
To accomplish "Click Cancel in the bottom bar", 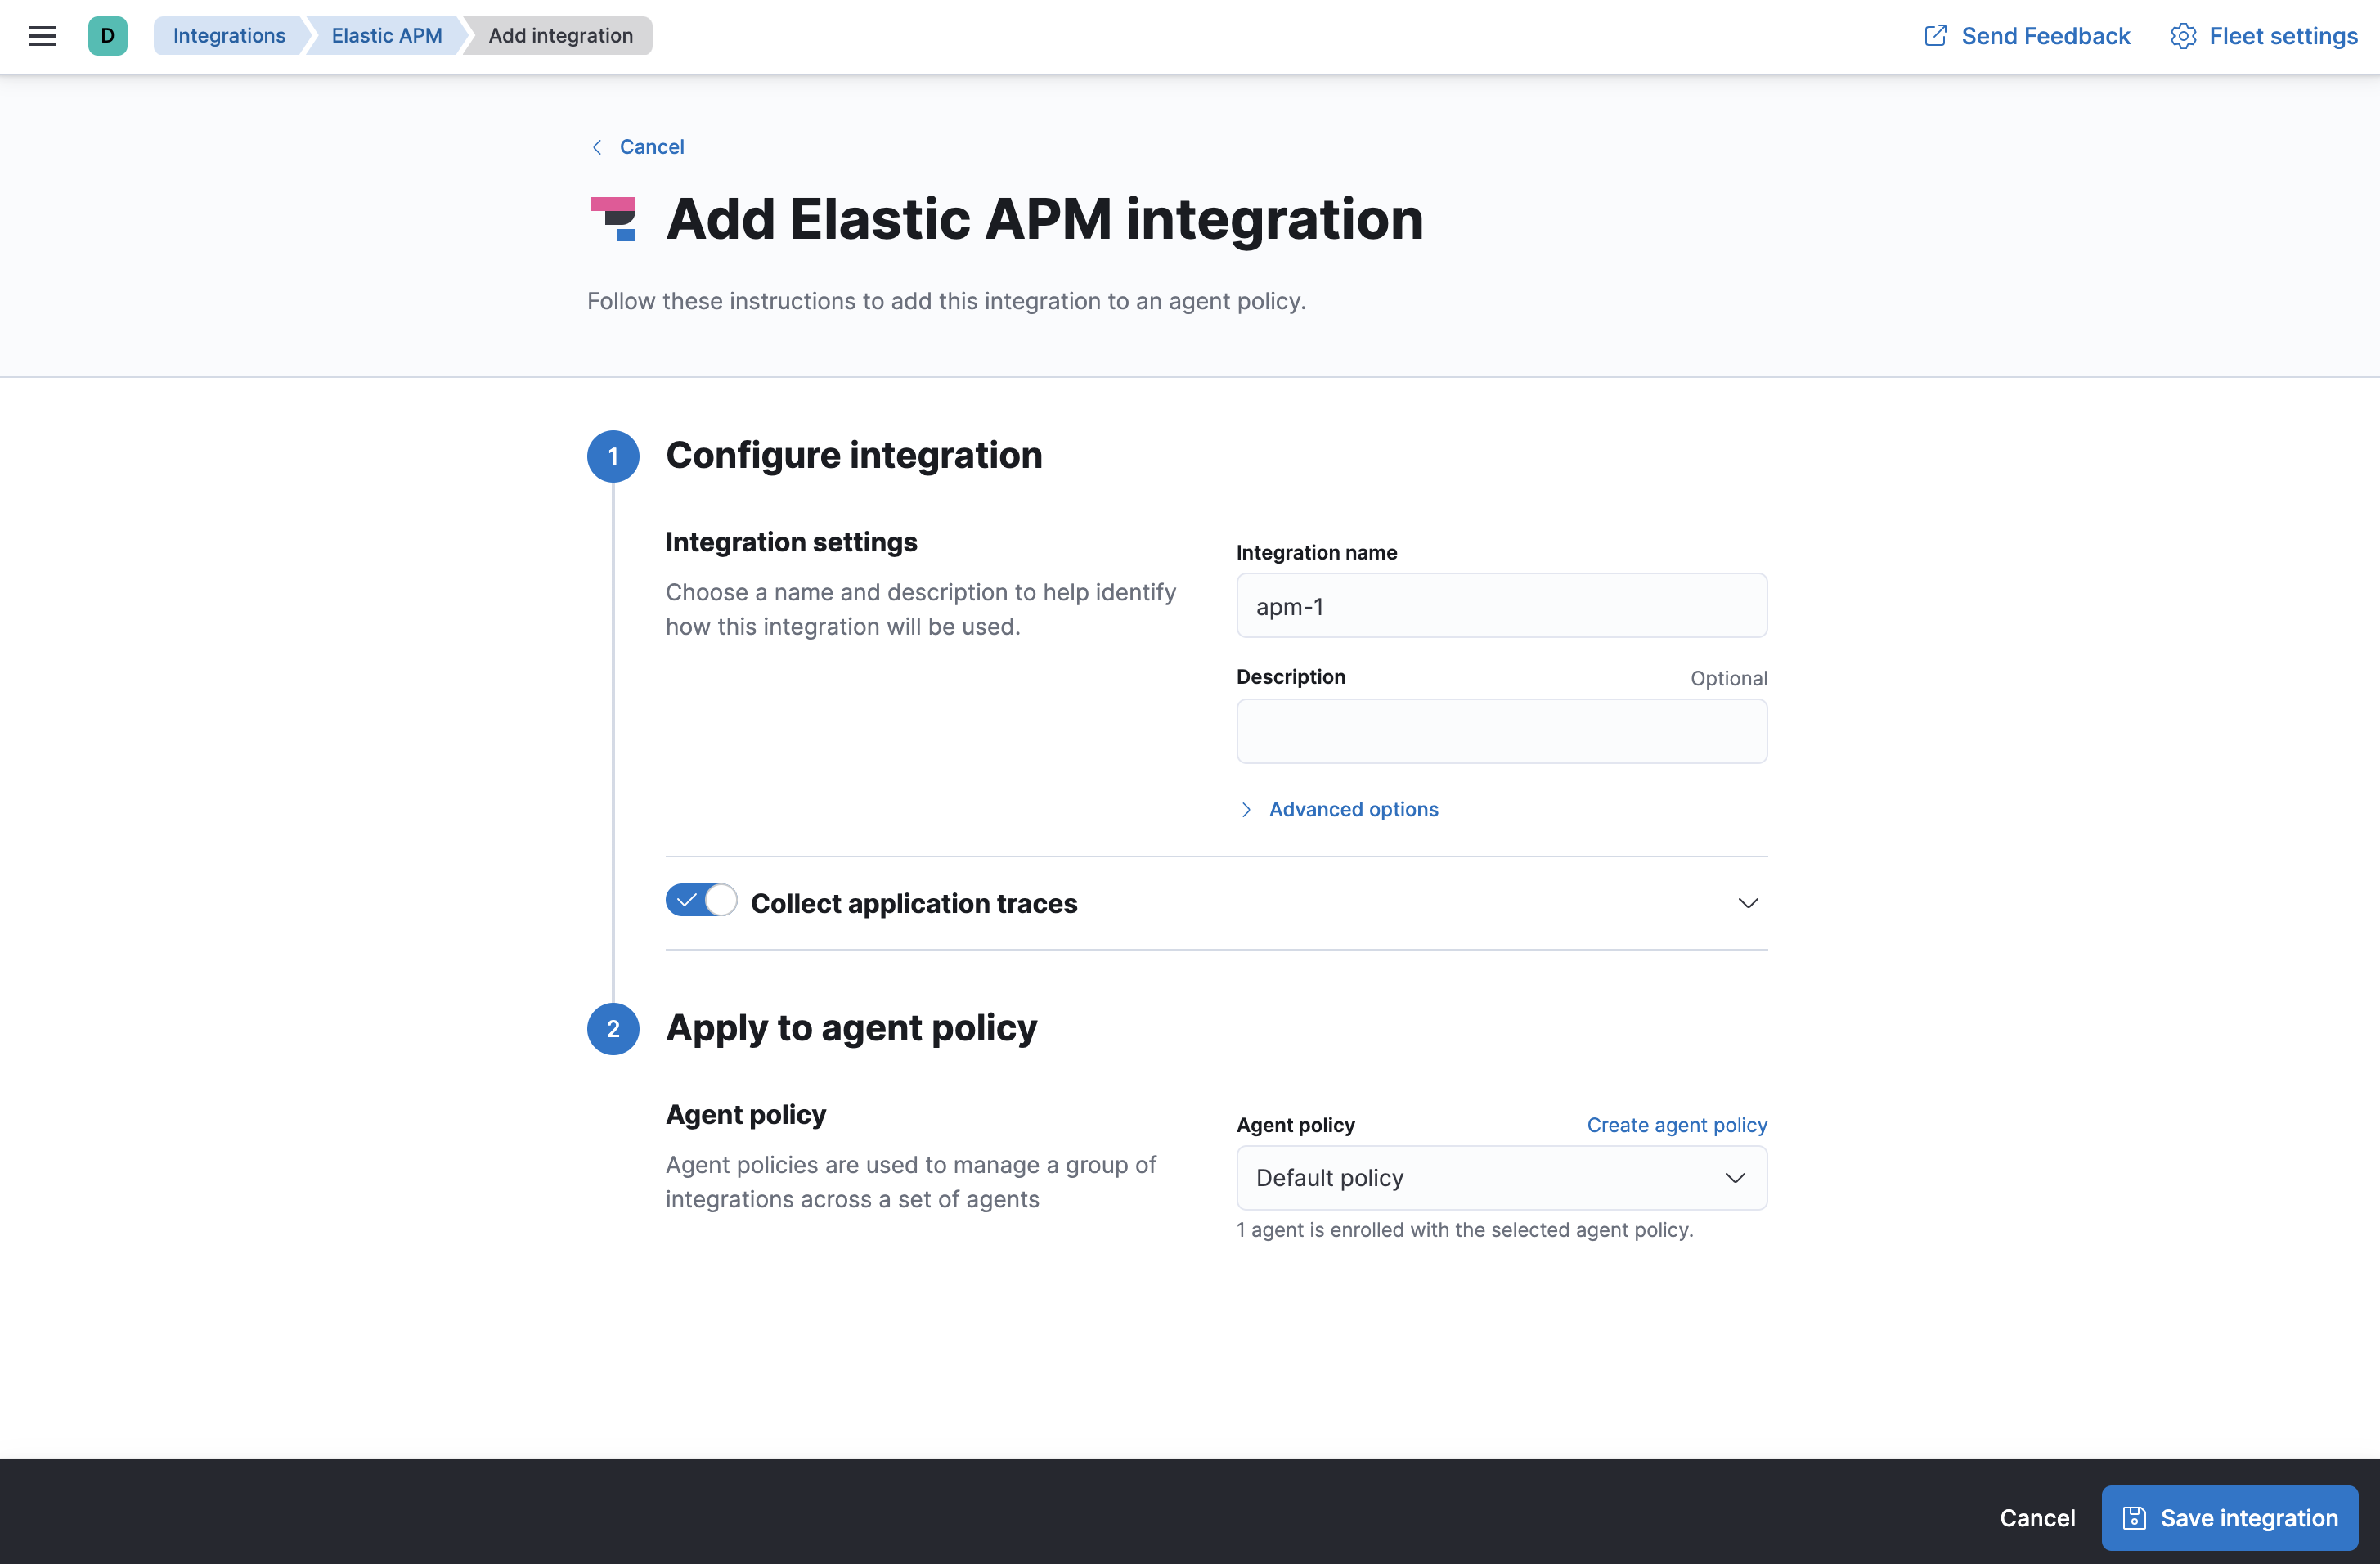I will click(x=2037, y=1517).
